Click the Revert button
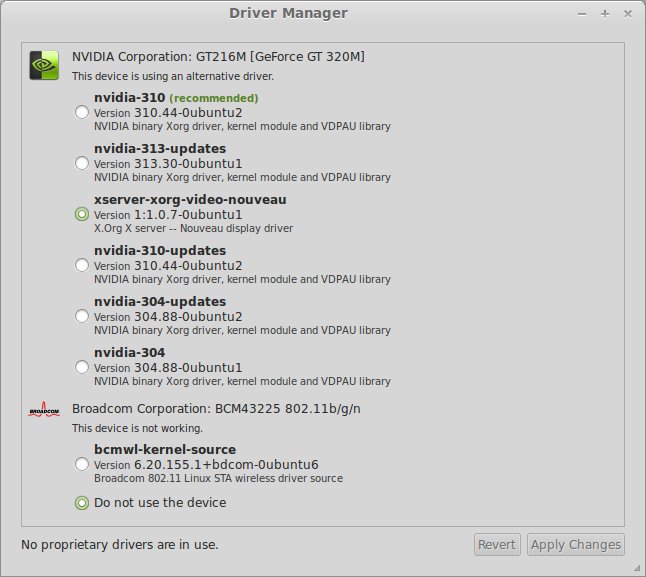 coord(497,544)
